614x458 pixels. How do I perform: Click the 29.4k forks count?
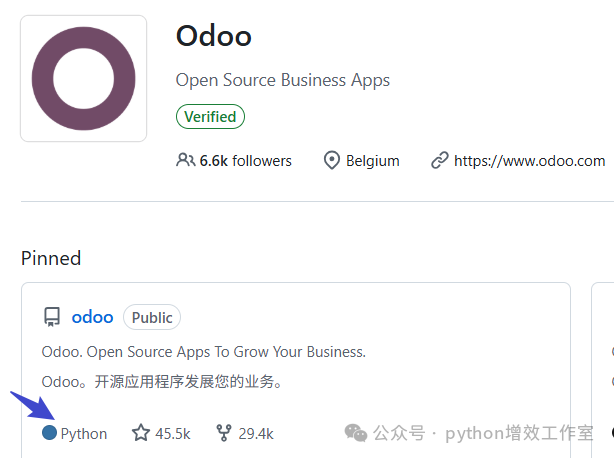coord(256,434)
